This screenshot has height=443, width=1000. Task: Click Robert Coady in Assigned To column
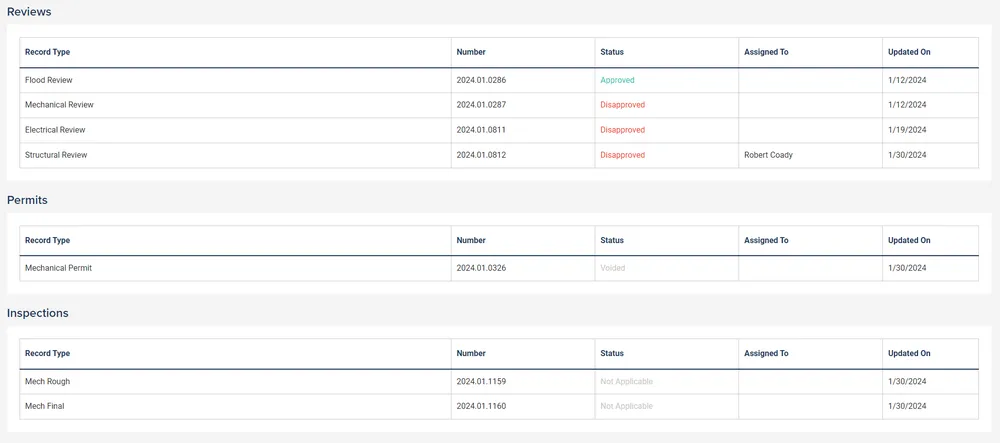coord(768,155)
